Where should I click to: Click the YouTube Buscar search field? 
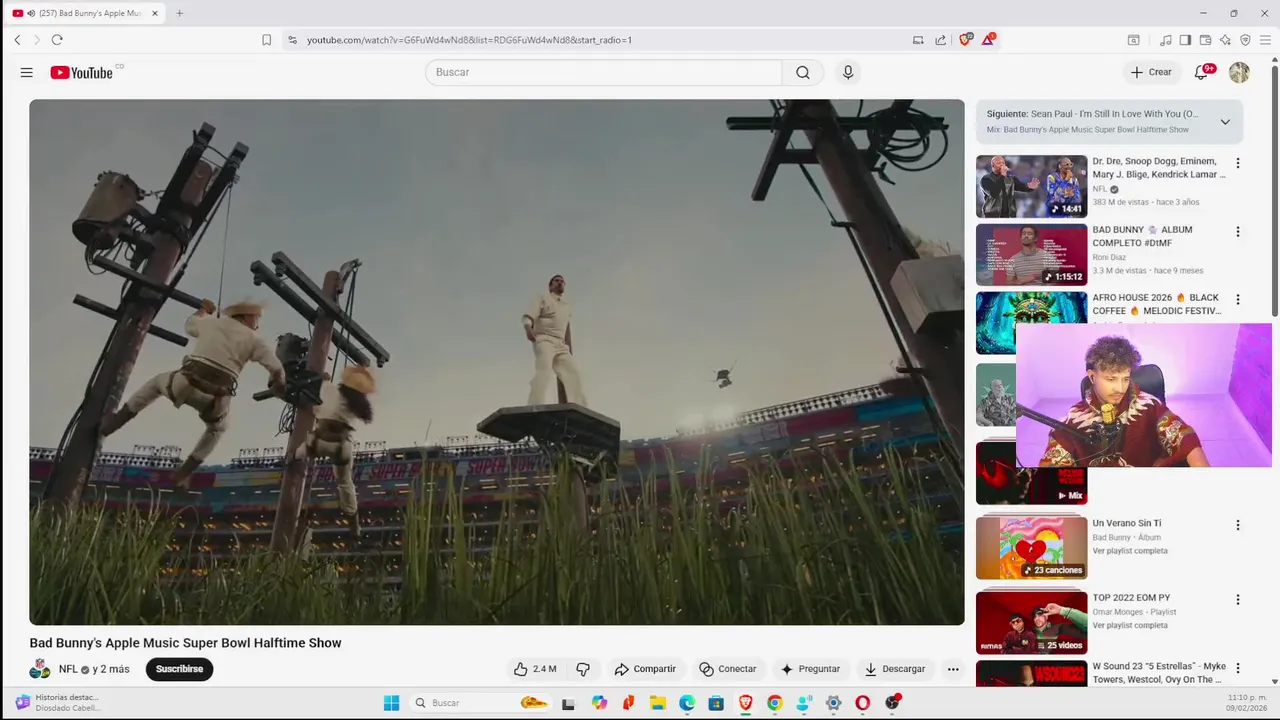coord(604,72)
